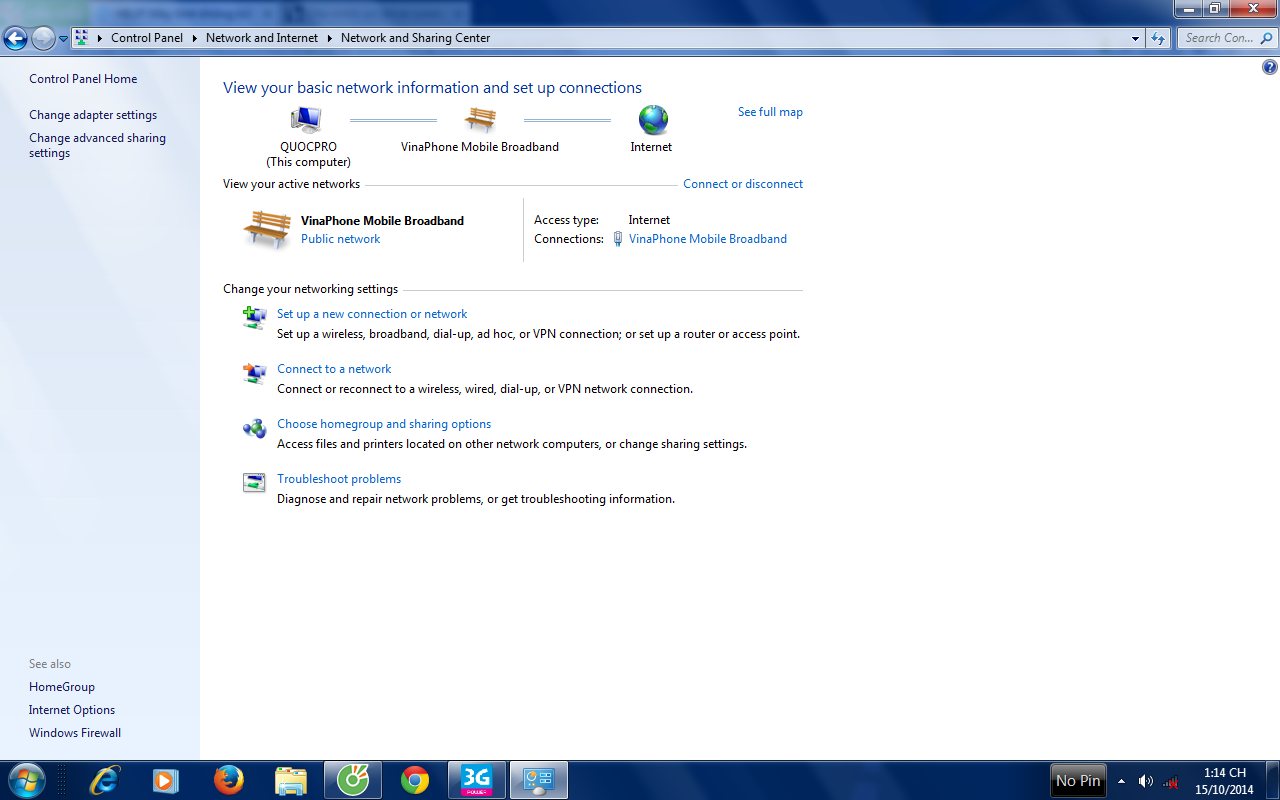Click the homegroup and sharing options icon
The height and width of the screenshot is (800, 1280).
pyautogui.click(x=255, y=428)
